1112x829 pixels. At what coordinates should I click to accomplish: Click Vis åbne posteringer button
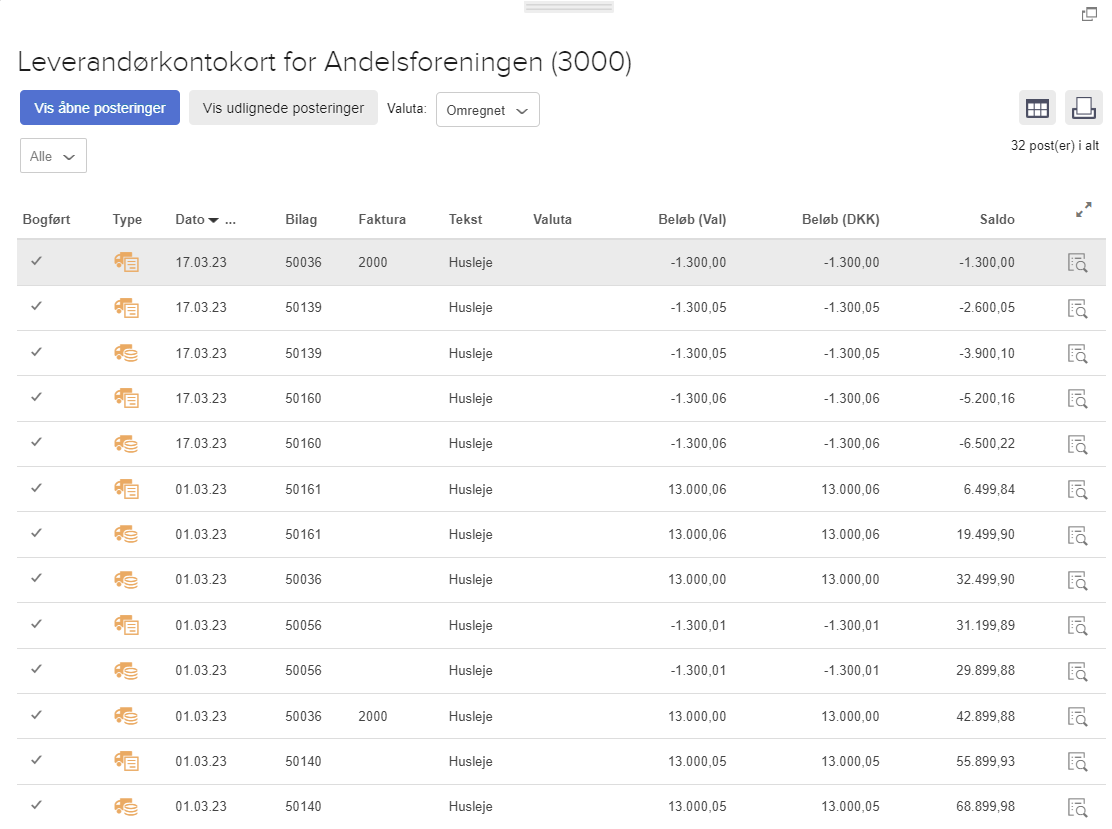pos(99,108)
